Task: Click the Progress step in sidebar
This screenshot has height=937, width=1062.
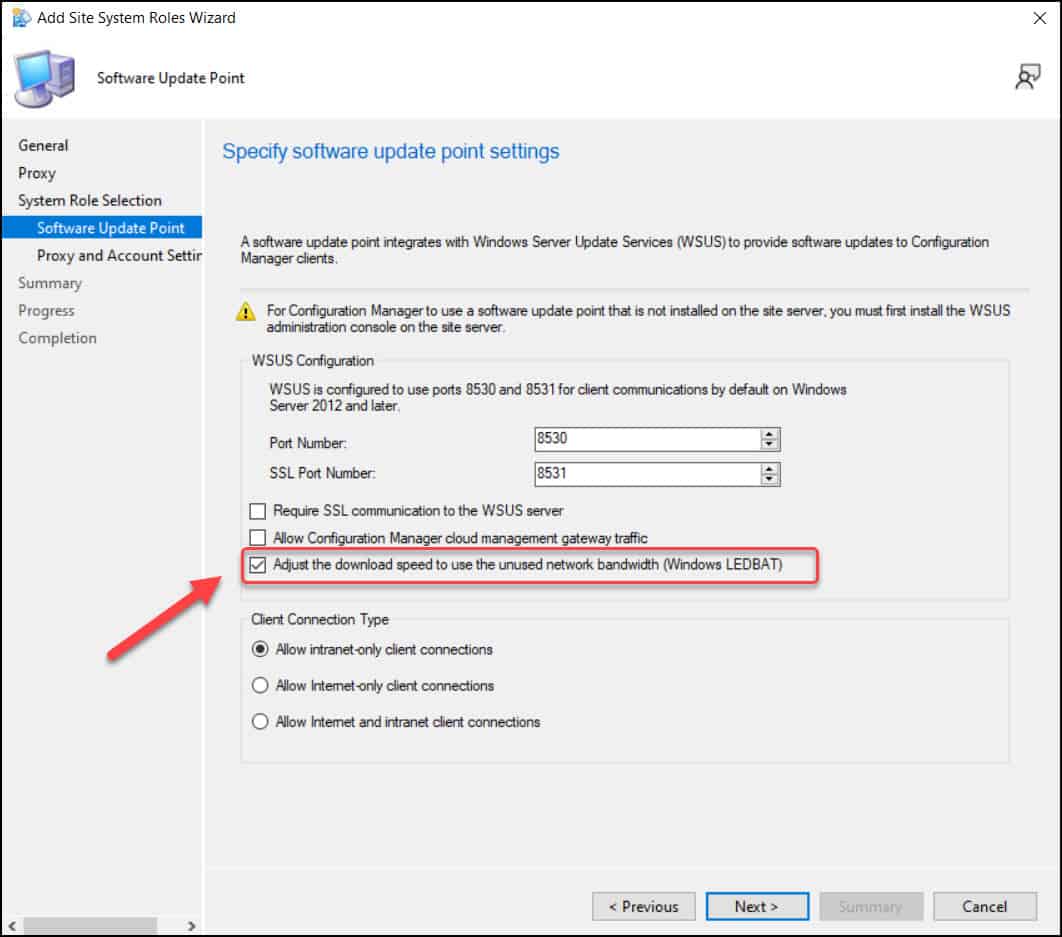Action: (x=47, y=310)
